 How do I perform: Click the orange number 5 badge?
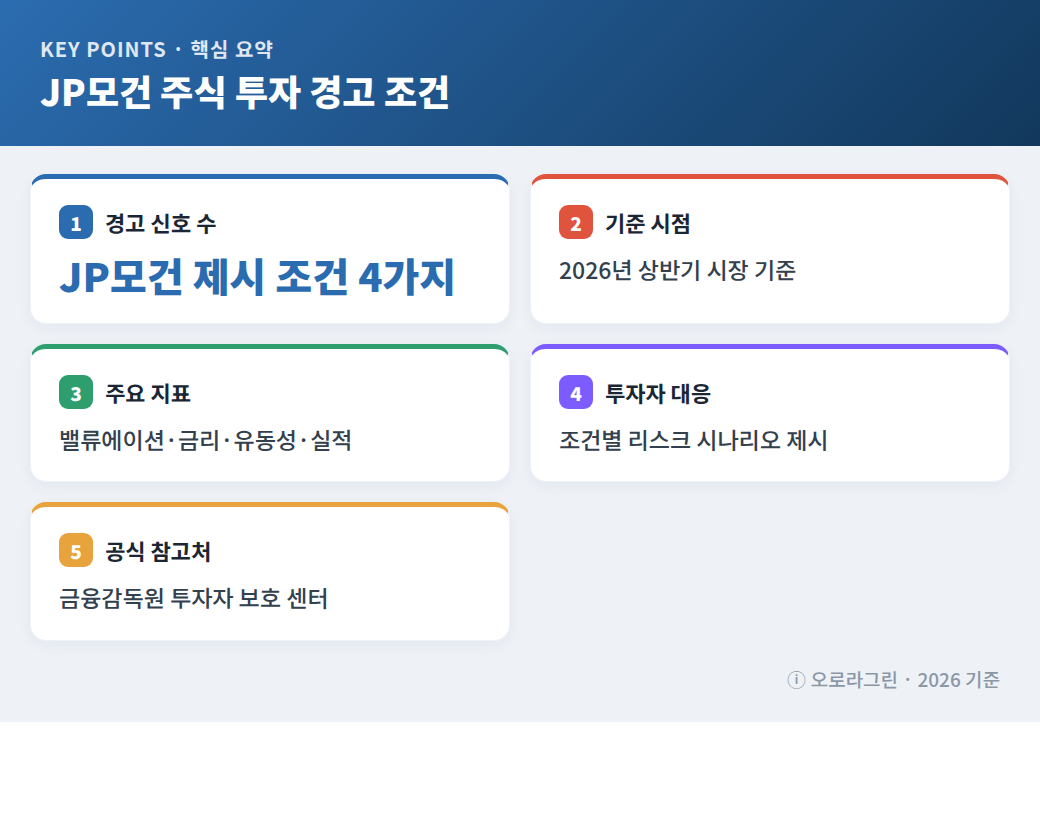(76, 550)
